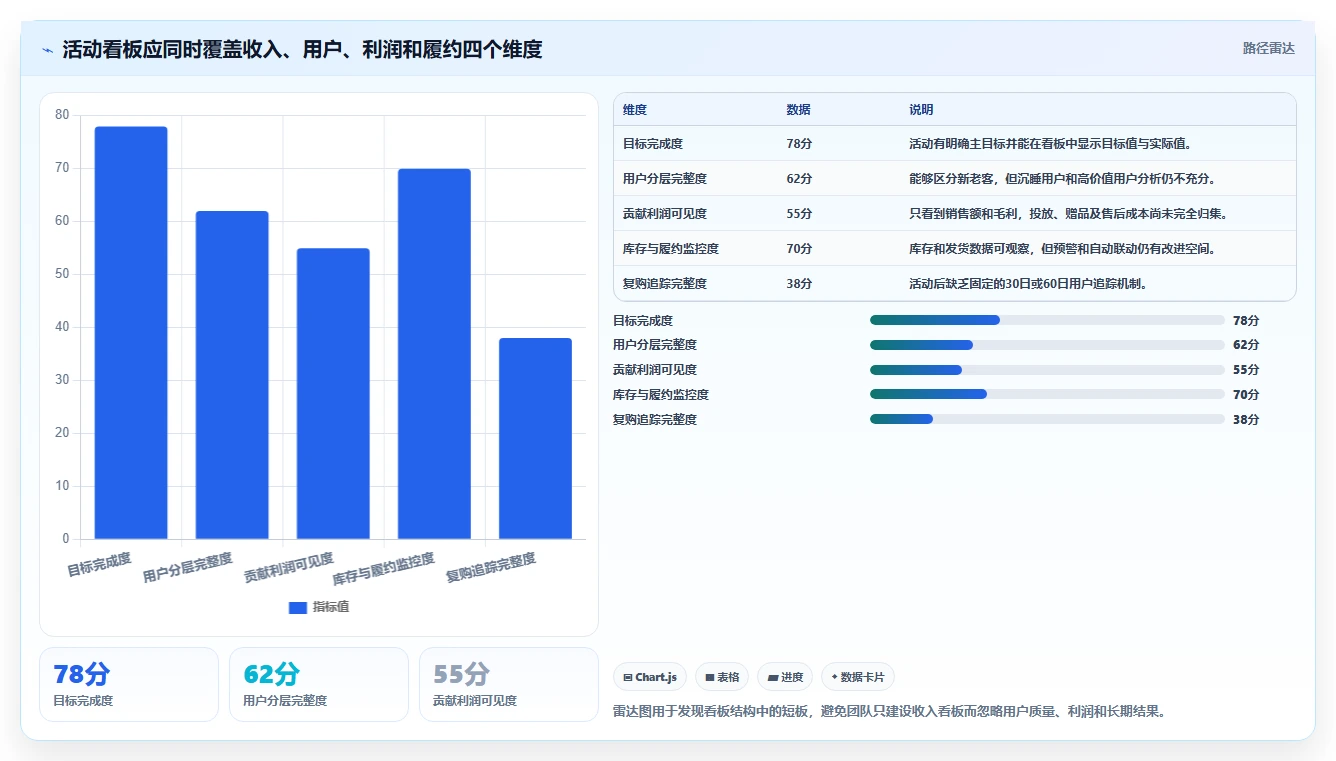1336x761 pixels.
Task: Click the 复购追踪完整度 label beside progress bar
Action: click(655, 419)
